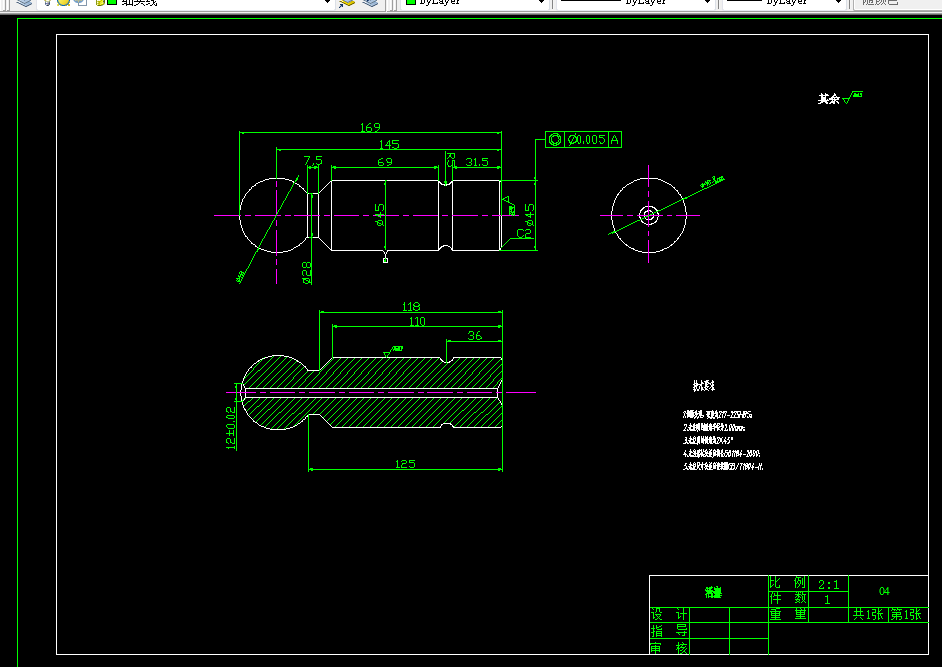Select the 69 dimension text
Image resolution: width=942 pixels, height=667 pixels.
pos(385,162)
